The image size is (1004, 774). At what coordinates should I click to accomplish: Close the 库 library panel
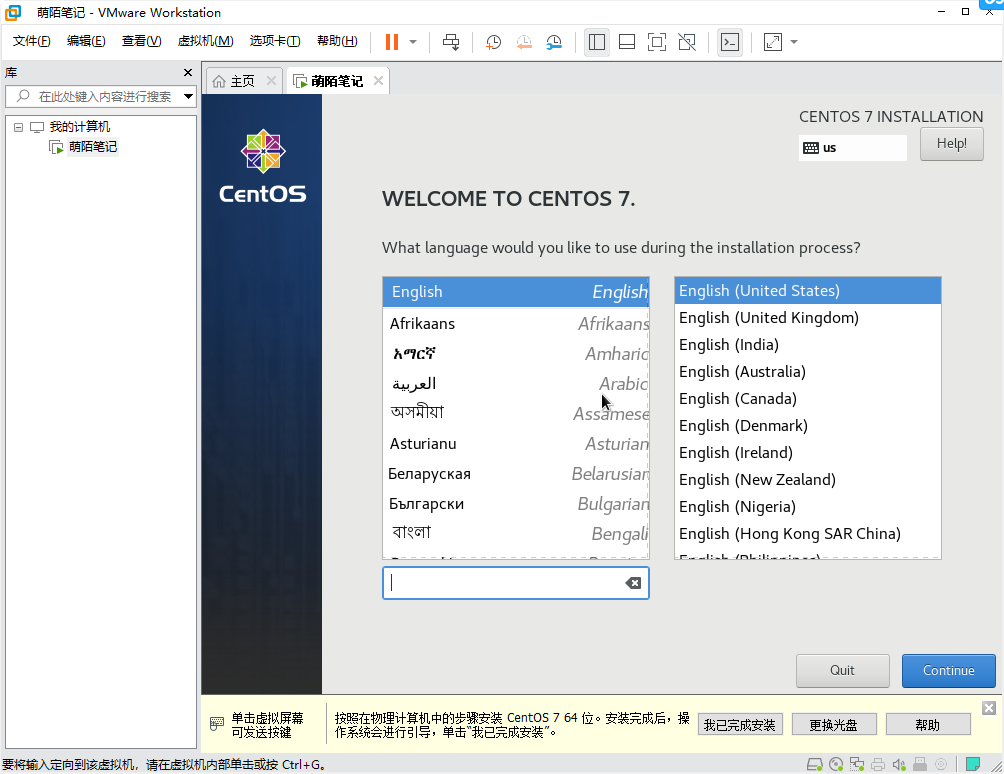click(x=188, y=72)
